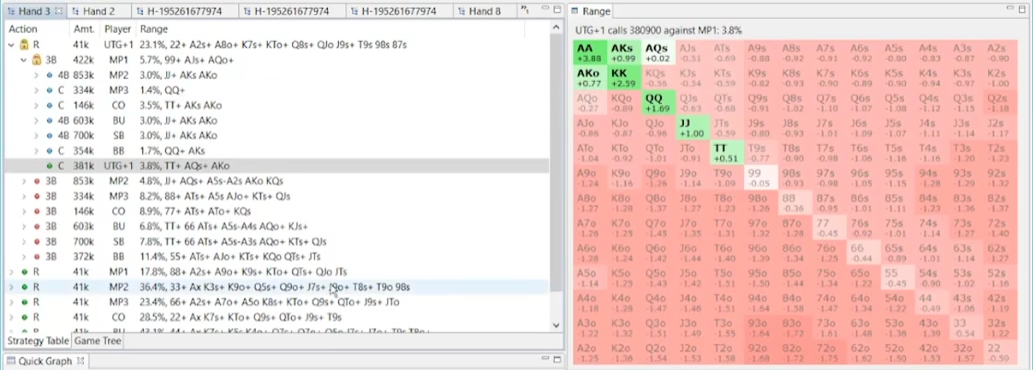Viewport: 1033px width, 370px height.
Task: Collapse the 3B 422k MP1 tree node
Action: (x=24, y=60)
